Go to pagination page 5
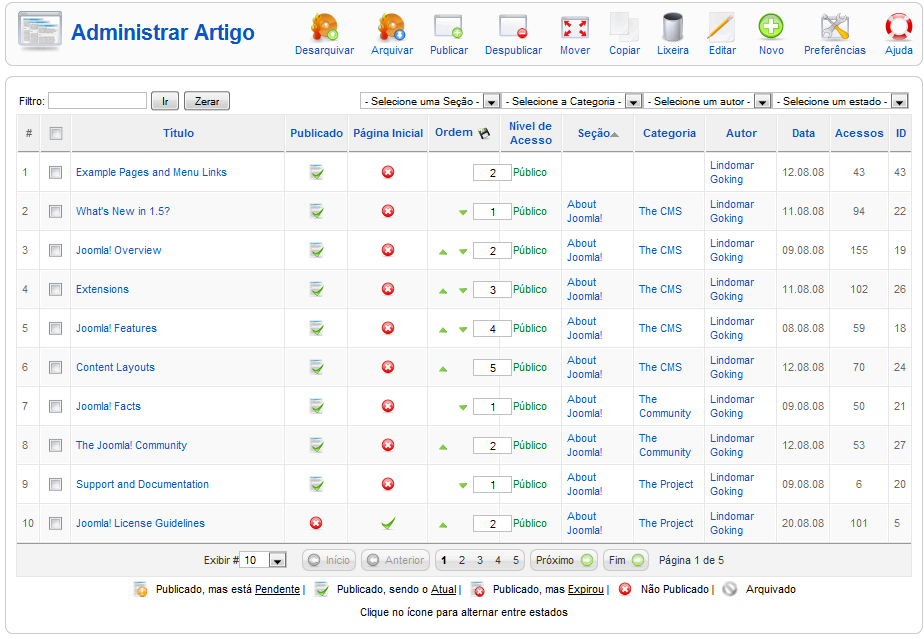Viewport: 924px width, 639px height. point(516,560)
